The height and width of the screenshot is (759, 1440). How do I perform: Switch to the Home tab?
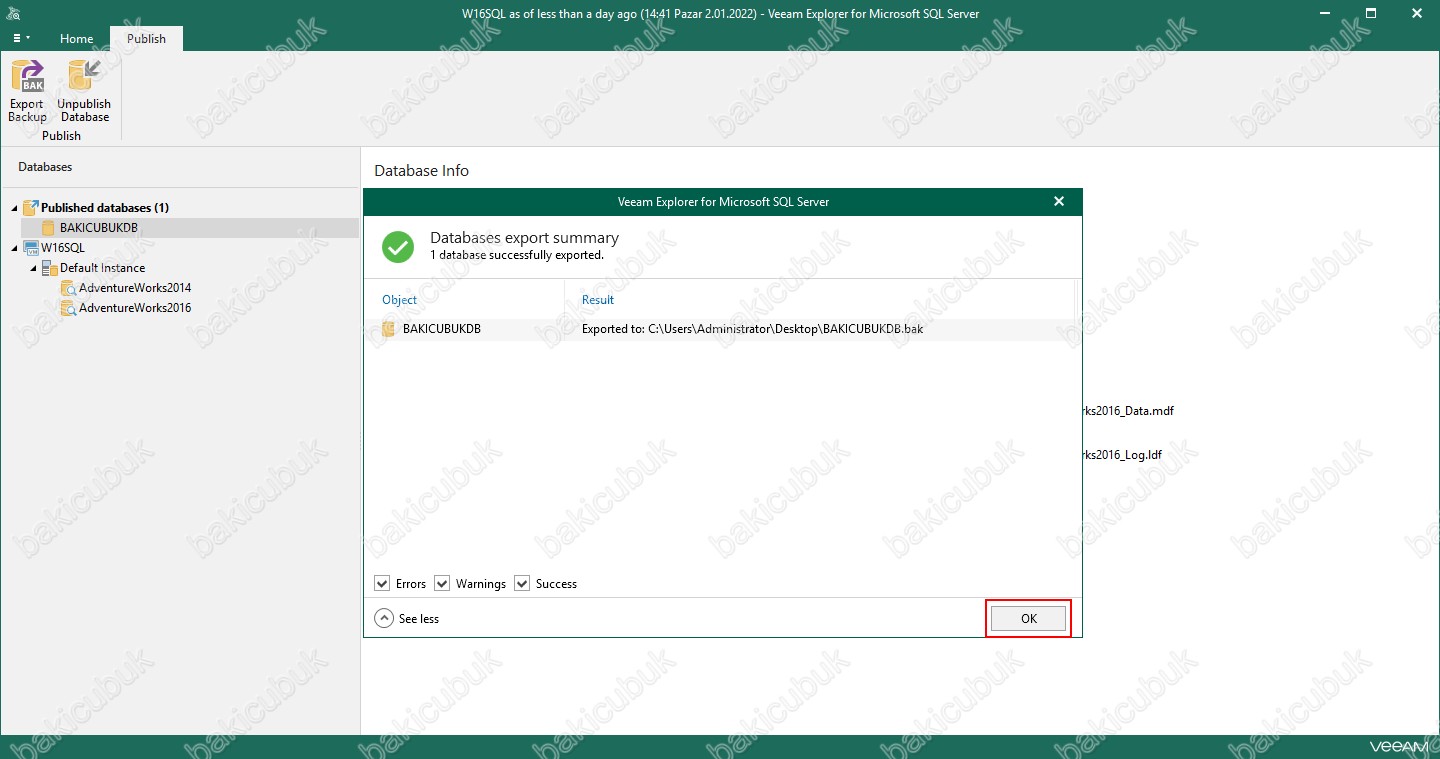76,38
